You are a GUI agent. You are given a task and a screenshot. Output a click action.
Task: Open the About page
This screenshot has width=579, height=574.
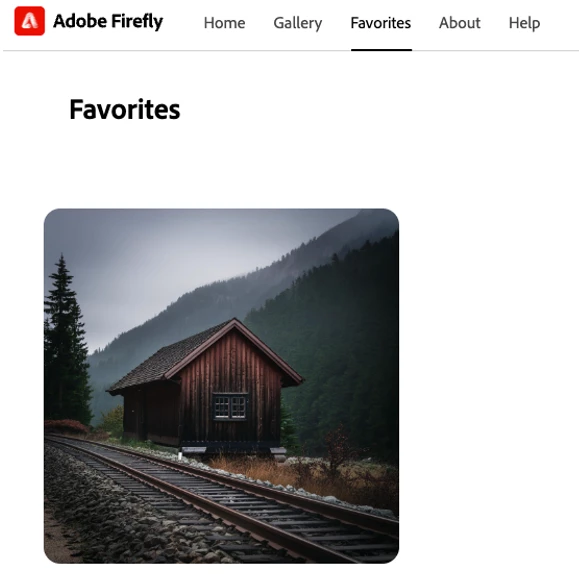pos(460,23)
